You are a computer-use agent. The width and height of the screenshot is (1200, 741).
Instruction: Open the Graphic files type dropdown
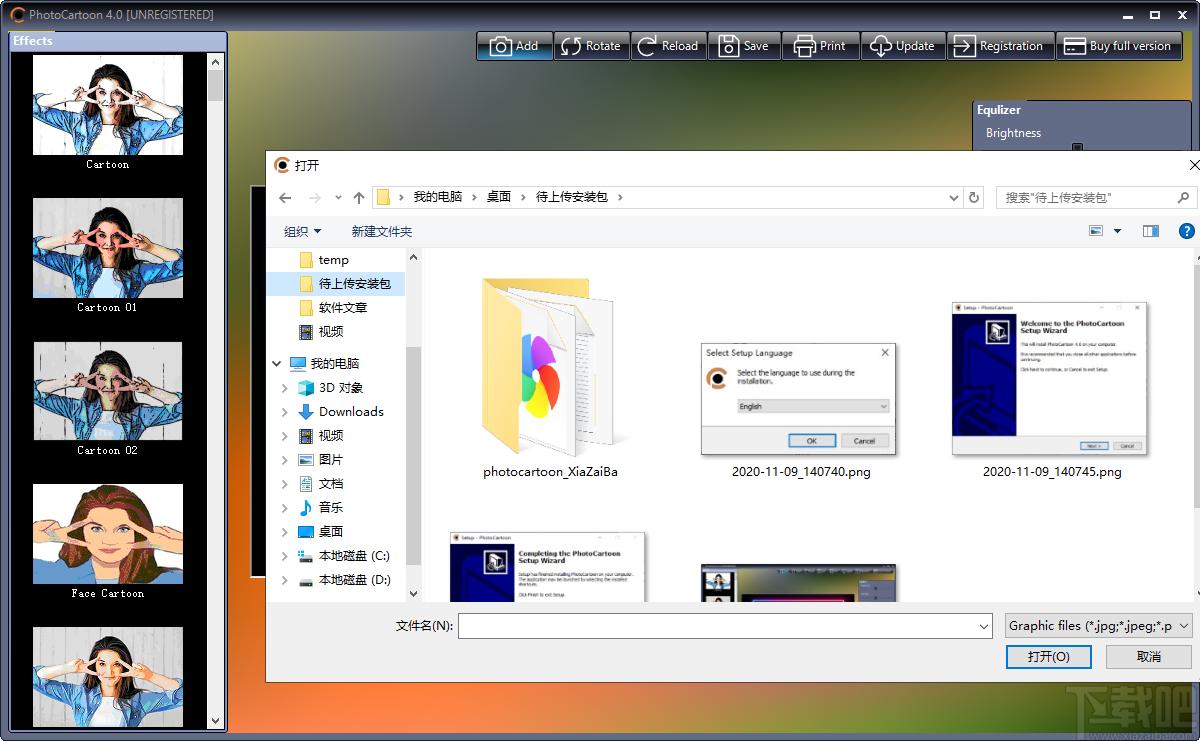point(1099,626)
